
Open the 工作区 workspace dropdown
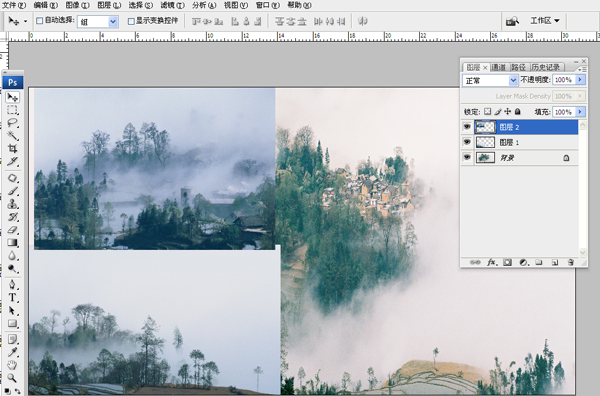click(545, 21)
